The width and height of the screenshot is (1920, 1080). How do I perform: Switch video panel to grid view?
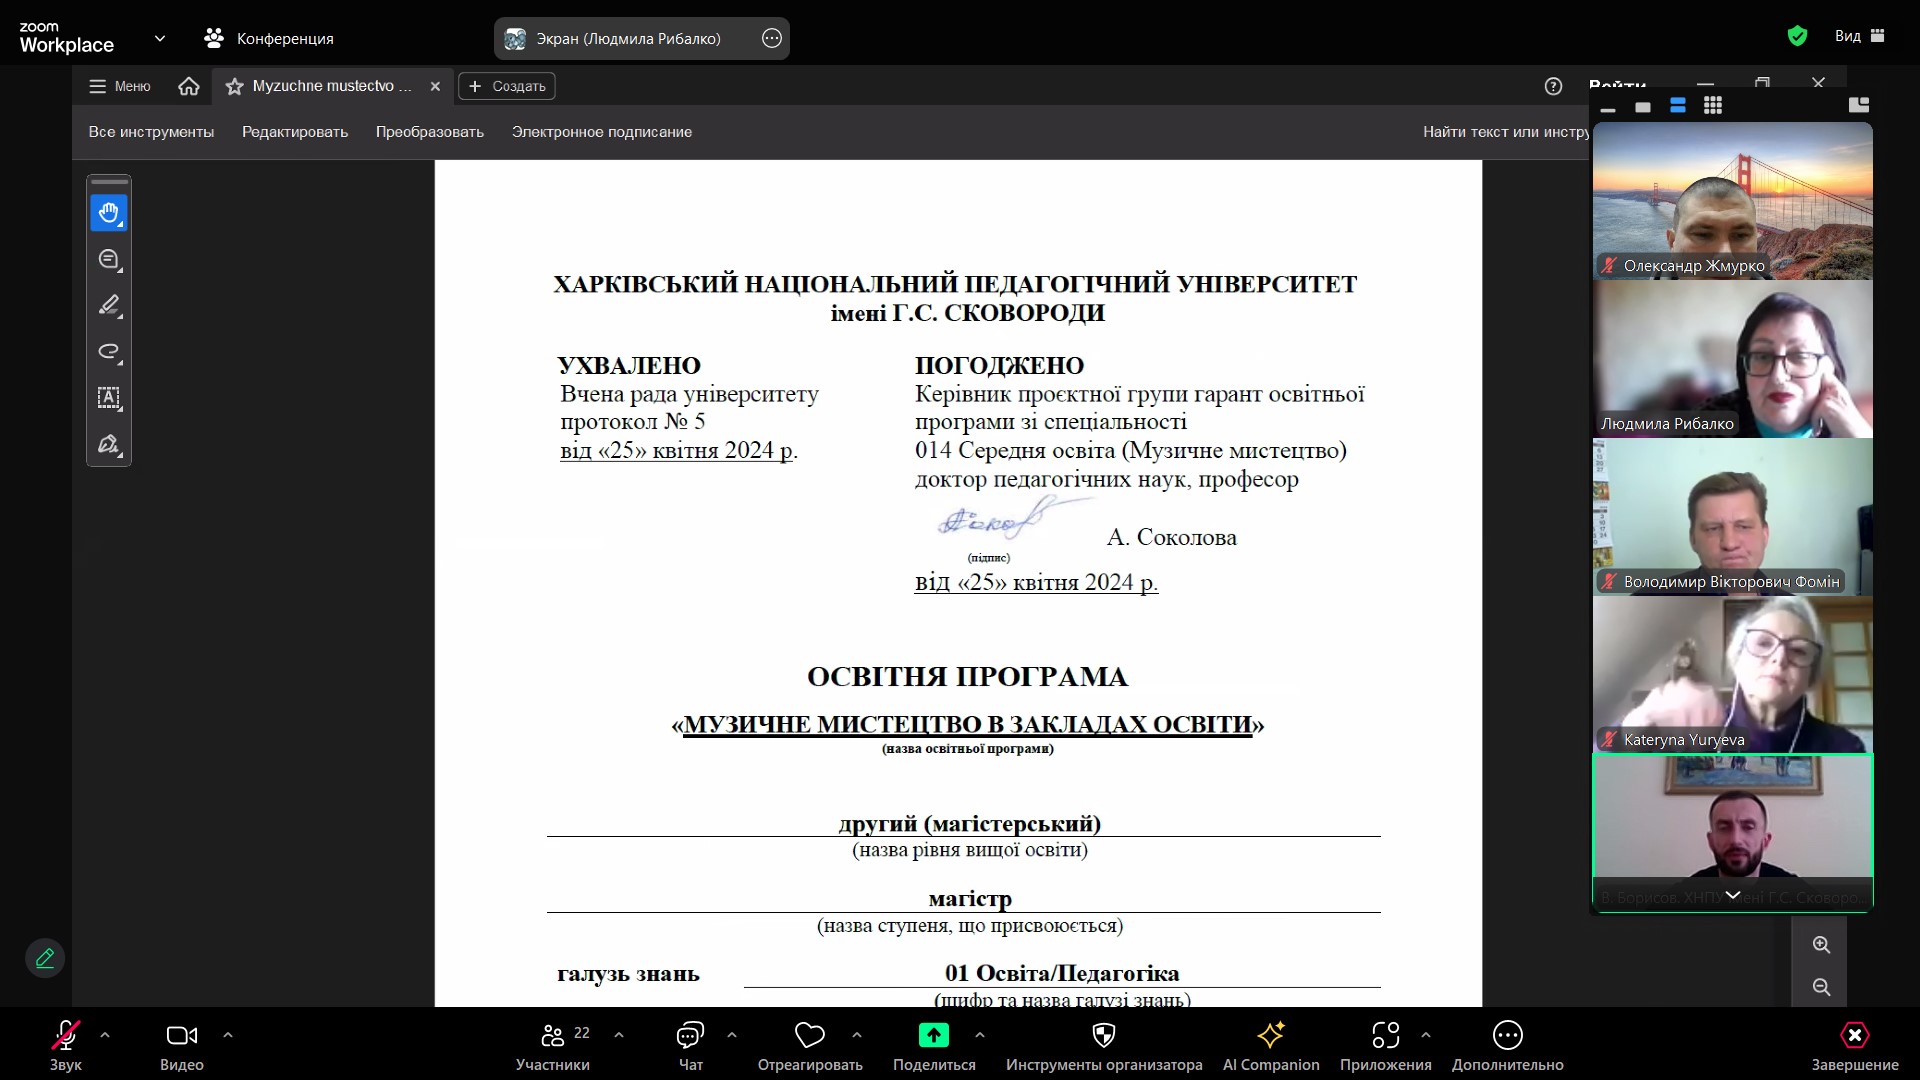(x=1713, y=106)
